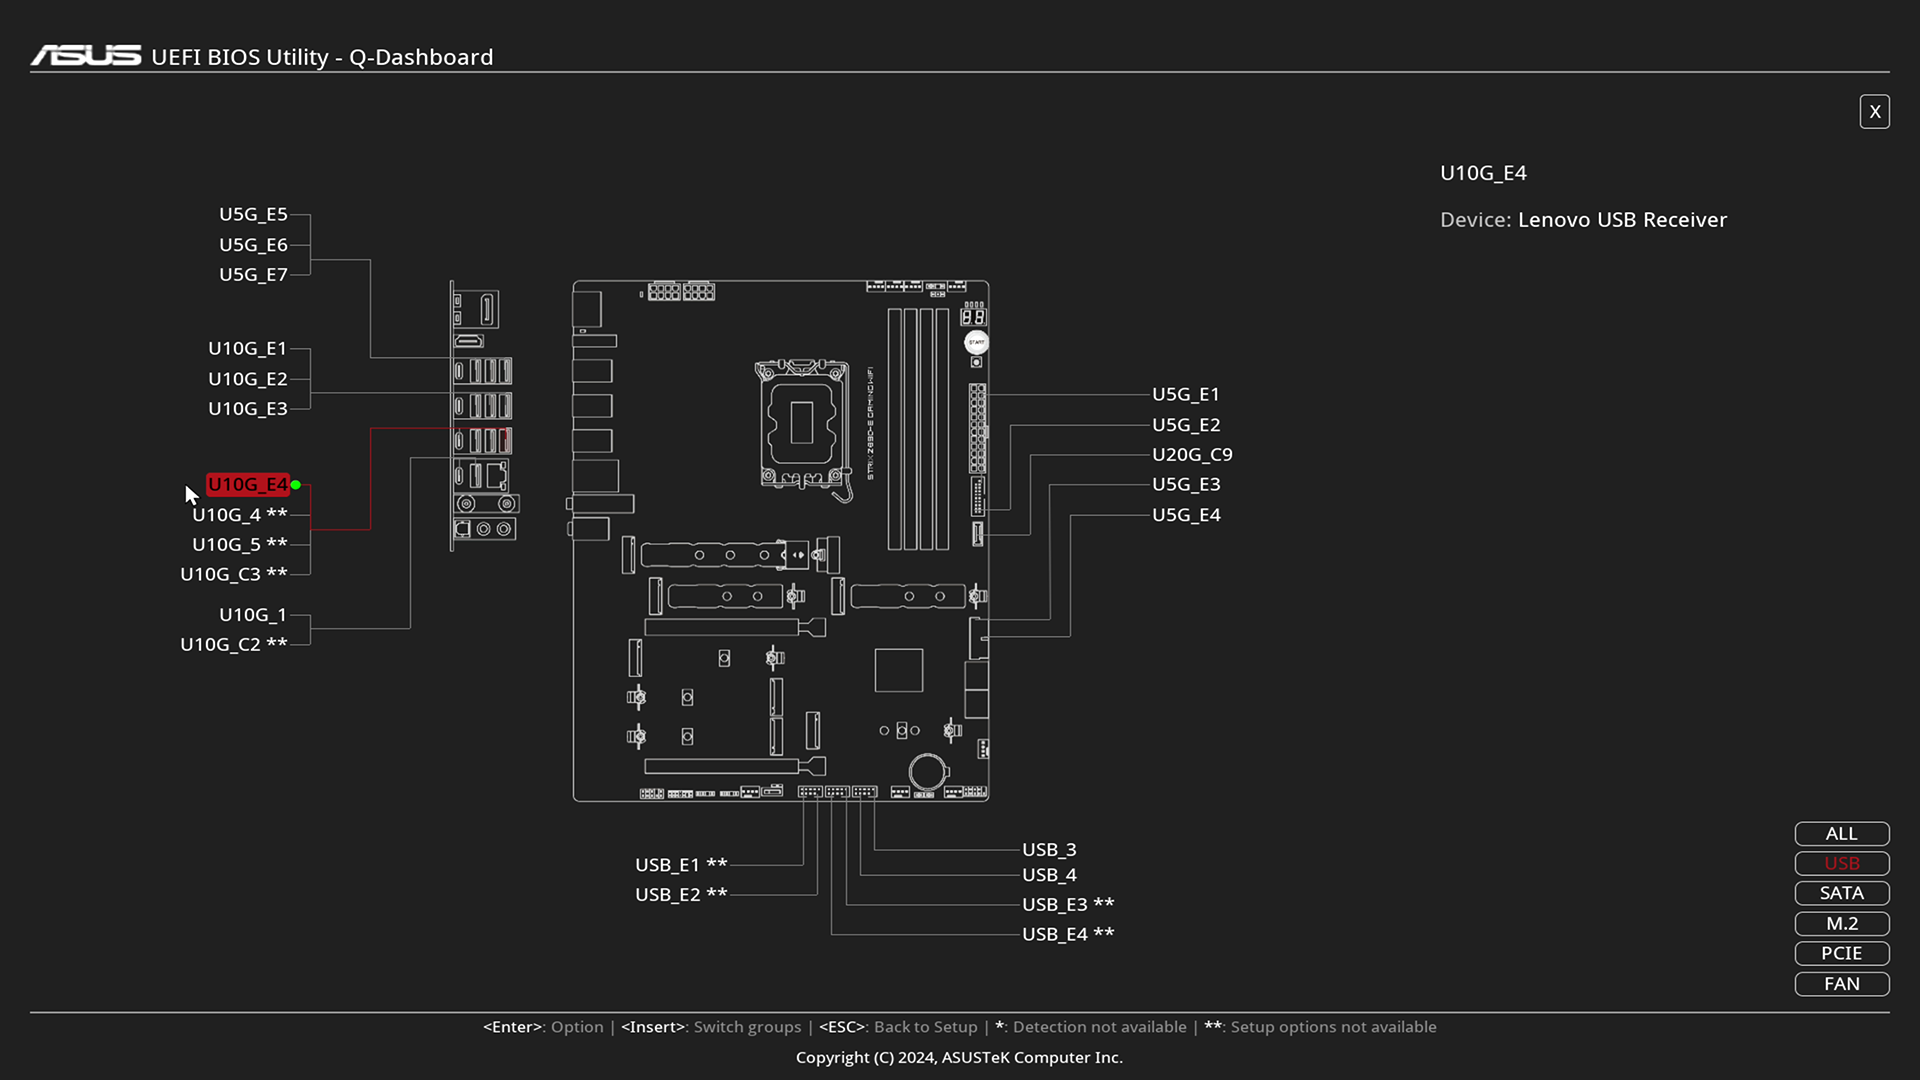Click the Q-Code two-digit display on board
Image resolution: width=1920 pixels, height=1080 pixels.
pos(973,317)
